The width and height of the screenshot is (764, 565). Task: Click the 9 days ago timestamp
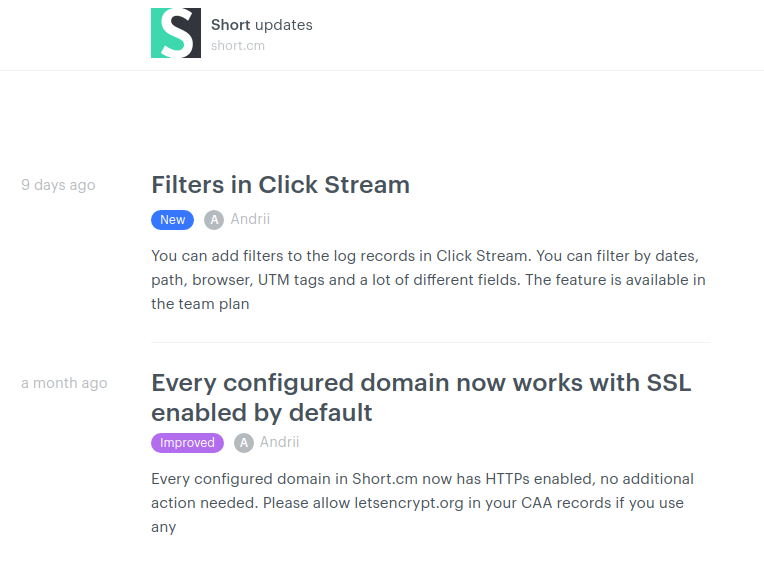click(x=58, y=185)
